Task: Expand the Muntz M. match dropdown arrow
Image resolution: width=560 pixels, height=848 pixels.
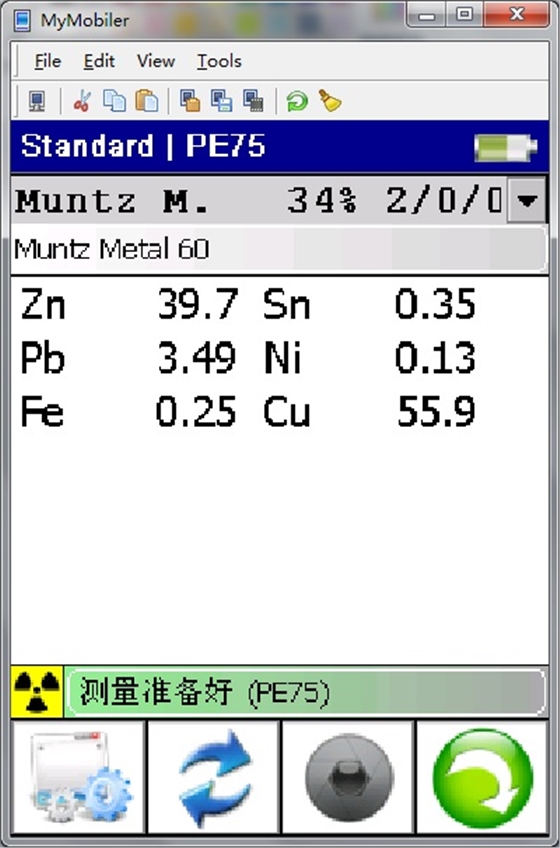Action: pos(527,201)
